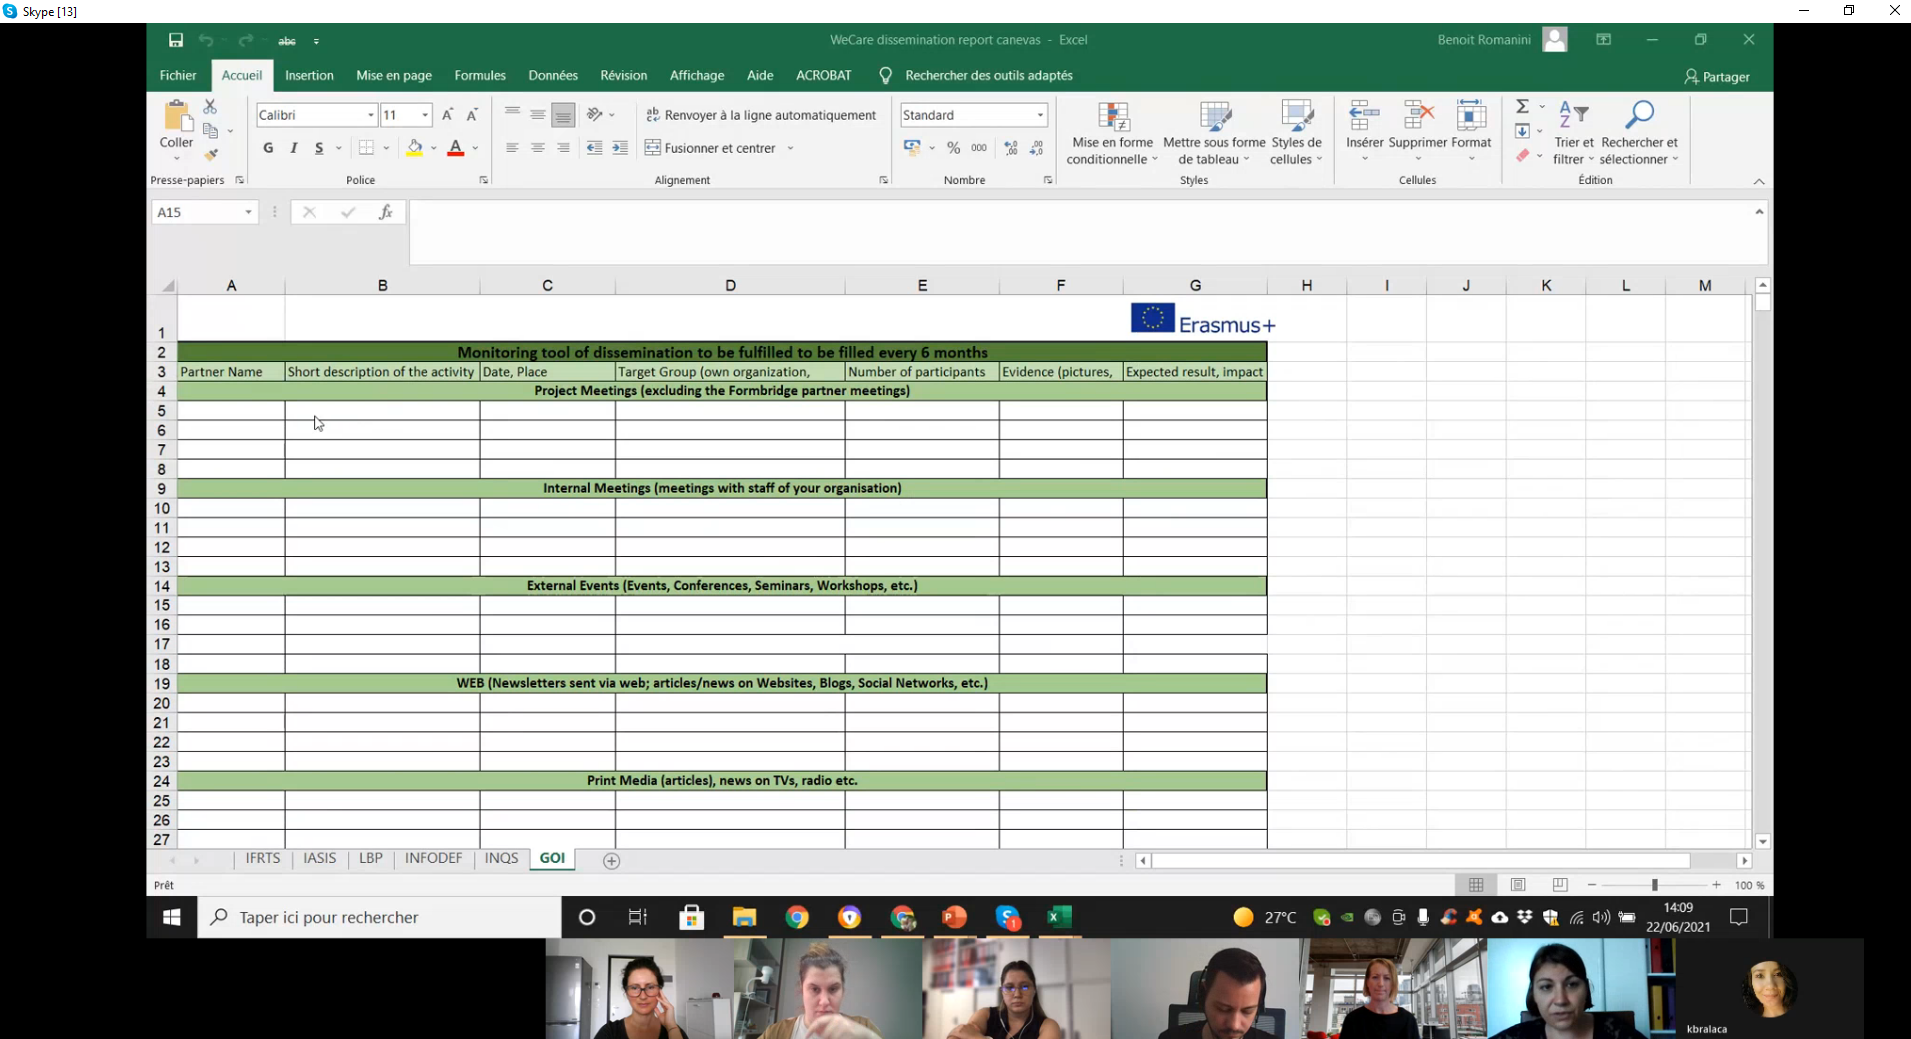Click the Percent Style icon
This screenshot has height=1039, width=1911.
coord(953,148)
